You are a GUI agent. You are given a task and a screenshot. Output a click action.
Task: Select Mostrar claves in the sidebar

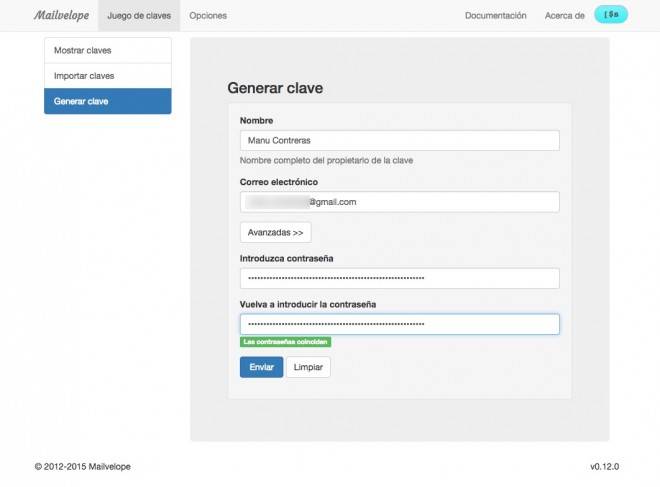[x=108, y=51]
